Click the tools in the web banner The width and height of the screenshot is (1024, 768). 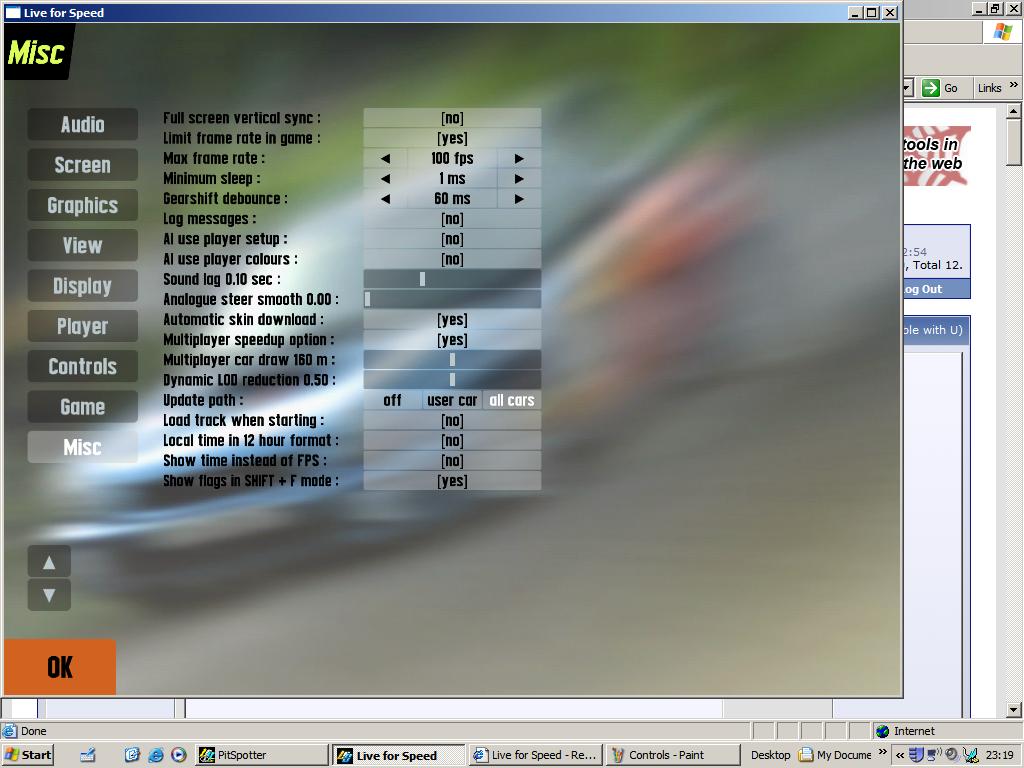(x=936, y=155)
